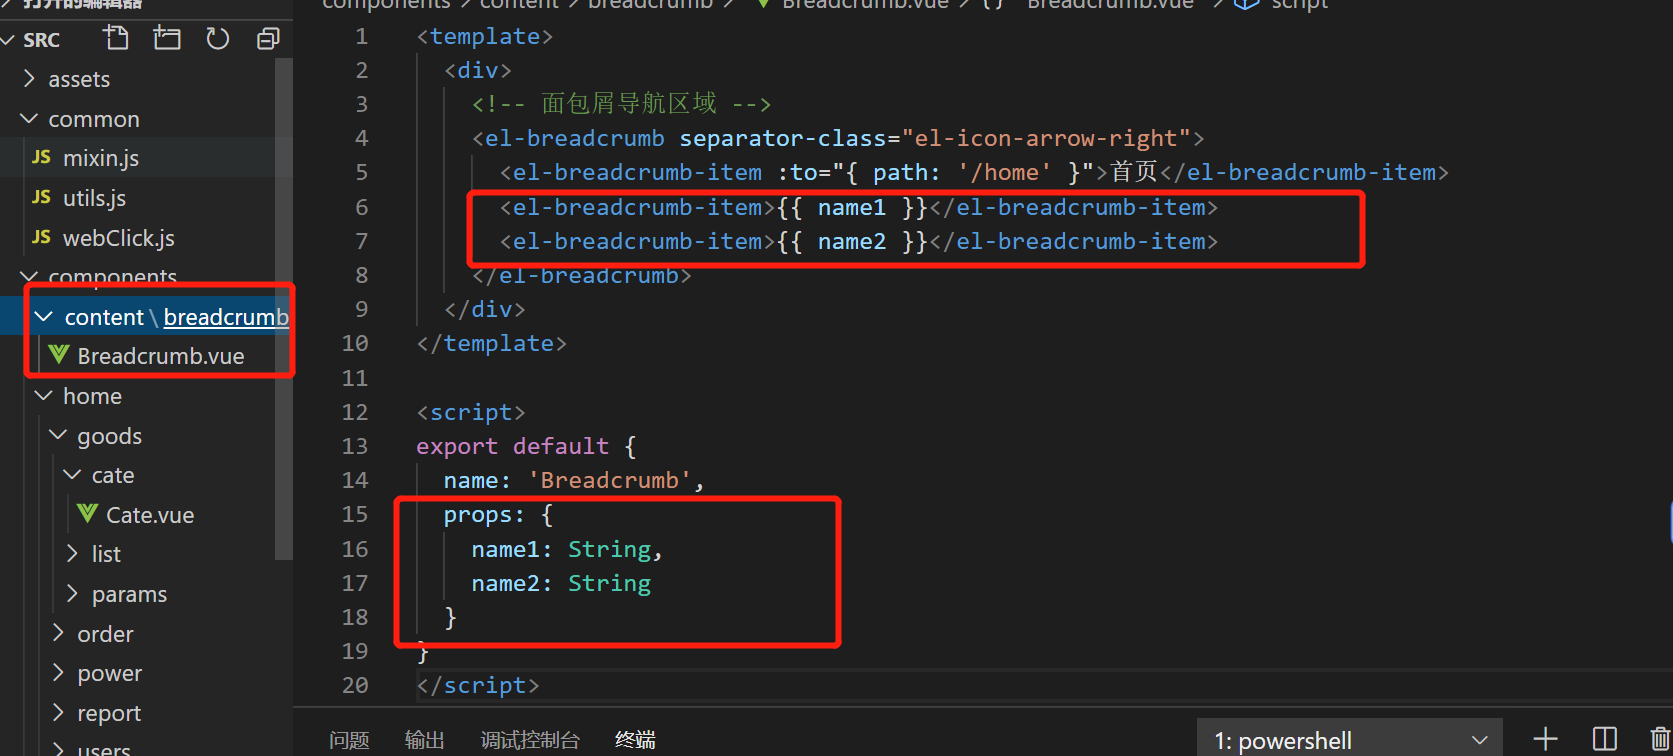Open utils.js file
Image resolution: width=1673 pixels, height=756 pixels.
[x=94, y=198]
